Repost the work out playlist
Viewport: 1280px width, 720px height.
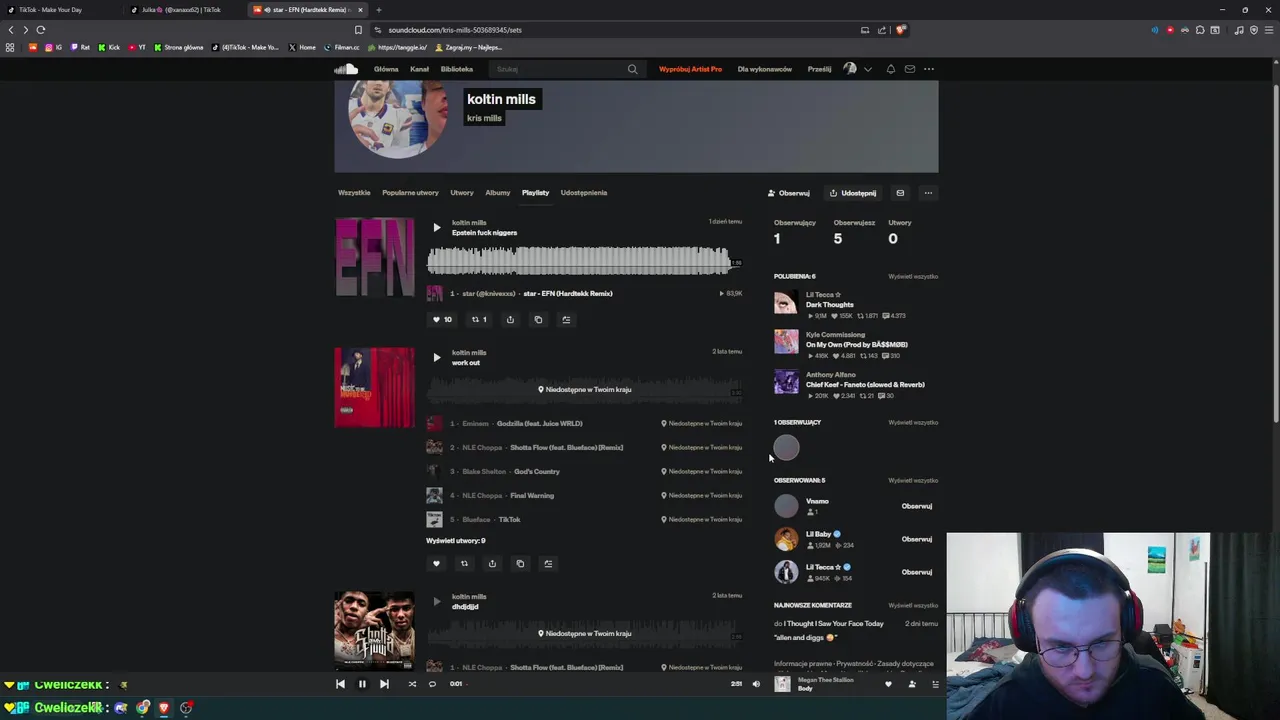464,563
